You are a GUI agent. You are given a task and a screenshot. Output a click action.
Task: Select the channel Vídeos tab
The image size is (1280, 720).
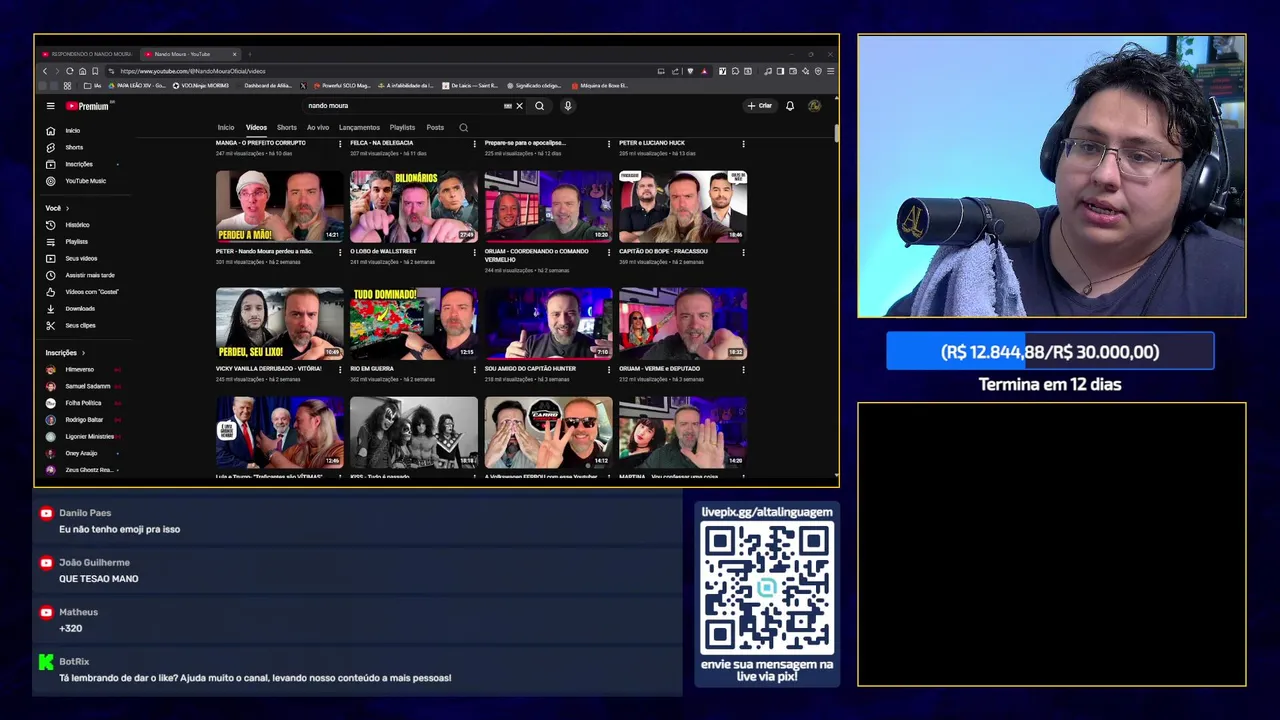(257, 128)
